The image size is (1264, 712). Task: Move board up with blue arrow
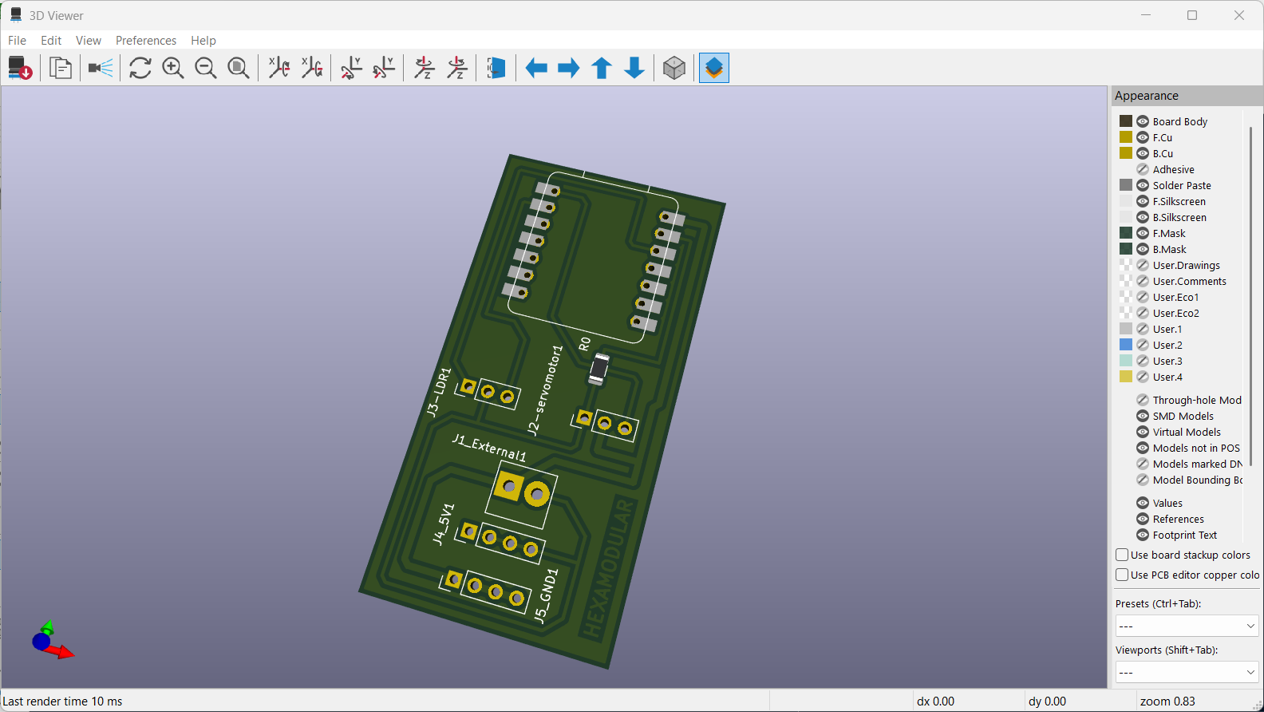pyautogui.click(x=602, y=68)
